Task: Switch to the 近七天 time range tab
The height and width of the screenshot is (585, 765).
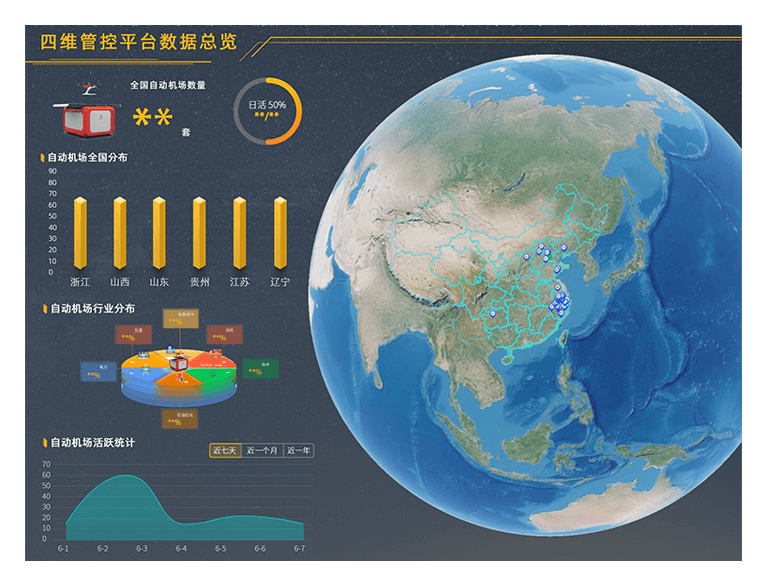Action: click(225, 450)
